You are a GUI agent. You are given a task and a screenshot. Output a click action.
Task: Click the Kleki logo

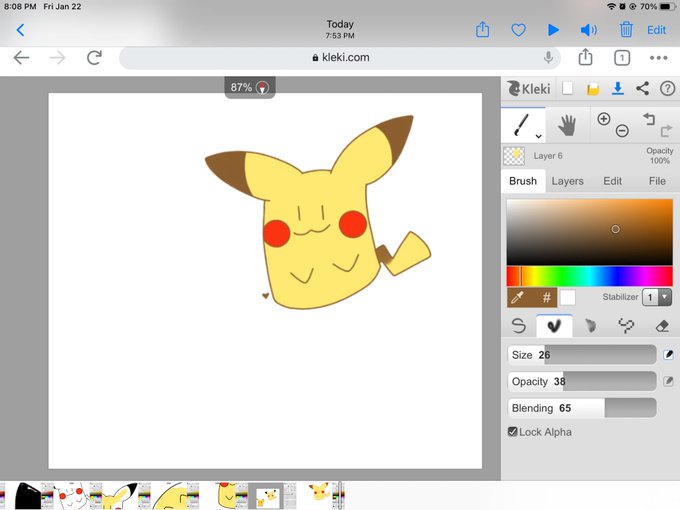click(x=529, y=88)
